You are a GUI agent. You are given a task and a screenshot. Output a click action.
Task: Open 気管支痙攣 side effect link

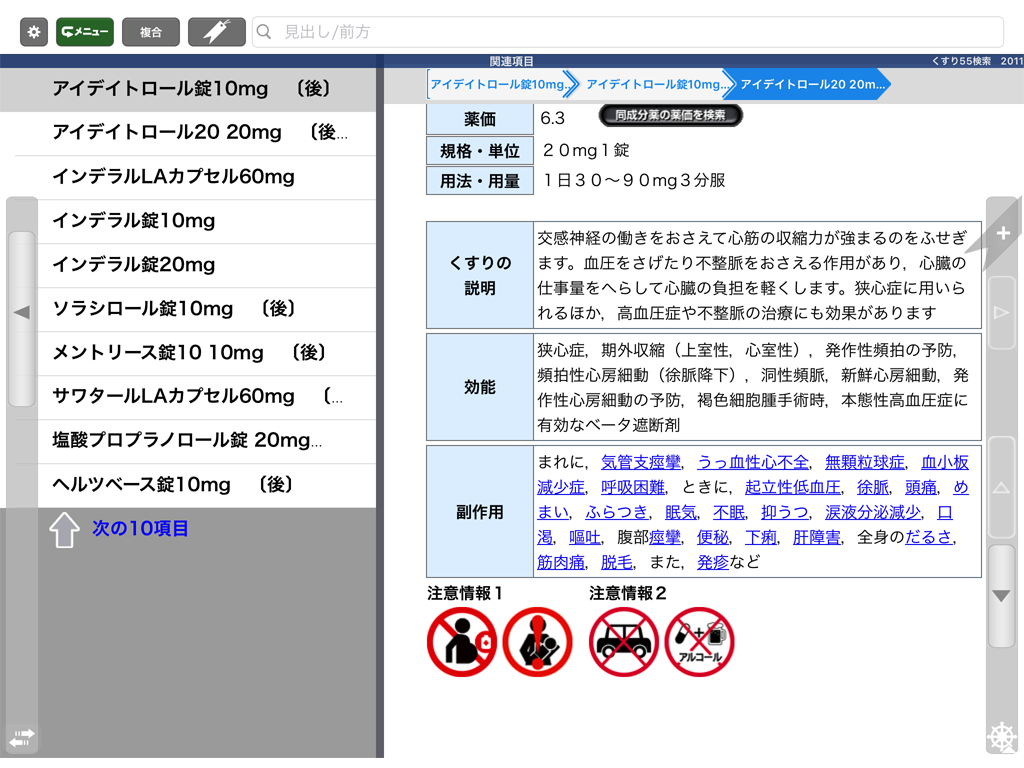click(x=641, y=462)
